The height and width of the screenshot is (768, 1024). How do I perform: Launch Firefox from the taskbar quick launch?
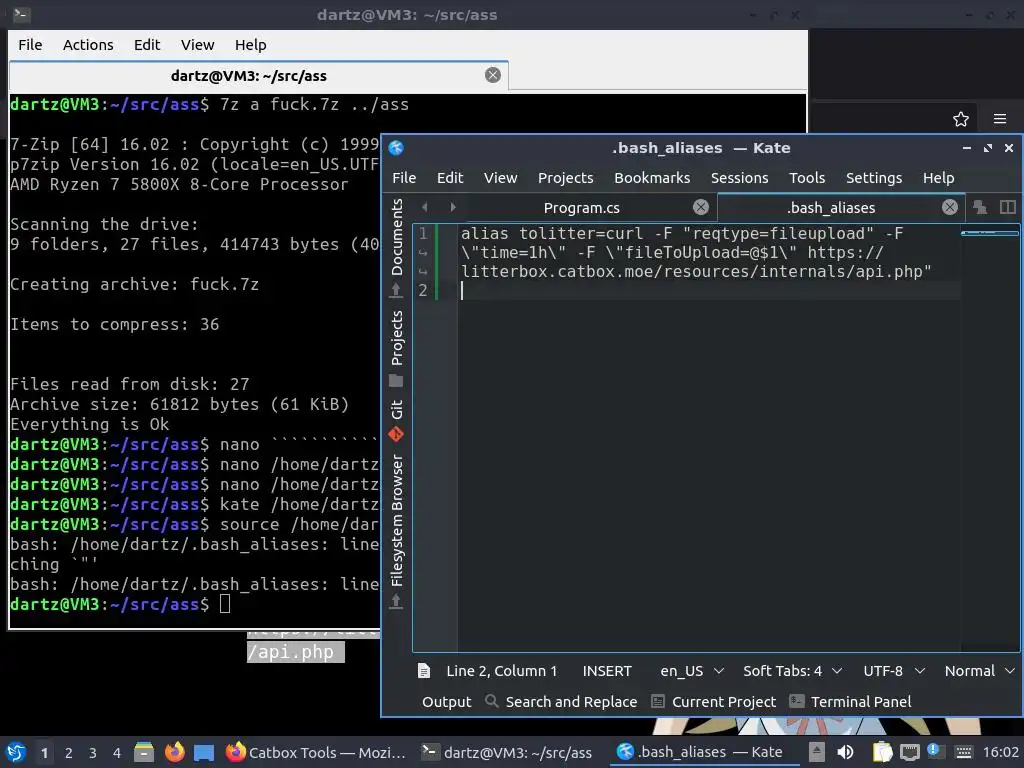coord(174,752)
